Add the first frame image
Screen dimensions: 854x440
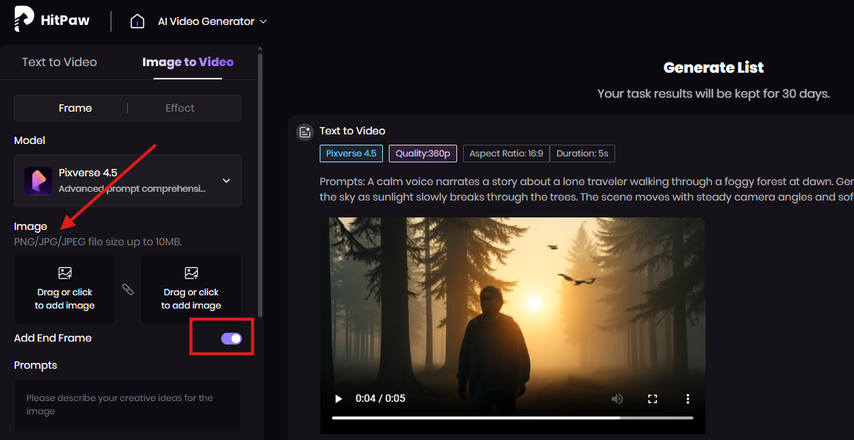pyautogui.click(x=65, y=289)
